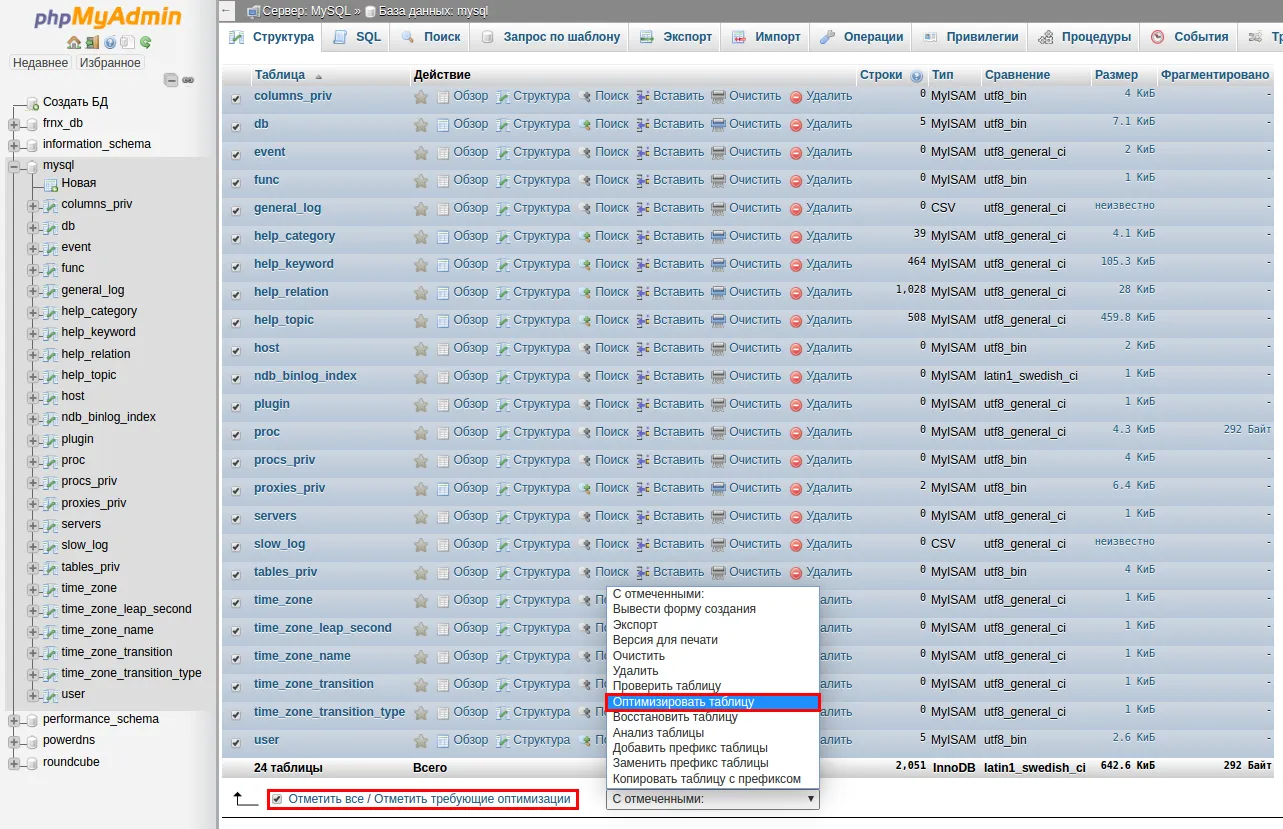Uncheck the help_topic table checkbox
Screen dimensions: 1283x829
pyautogui.click(x=236, y=322)
